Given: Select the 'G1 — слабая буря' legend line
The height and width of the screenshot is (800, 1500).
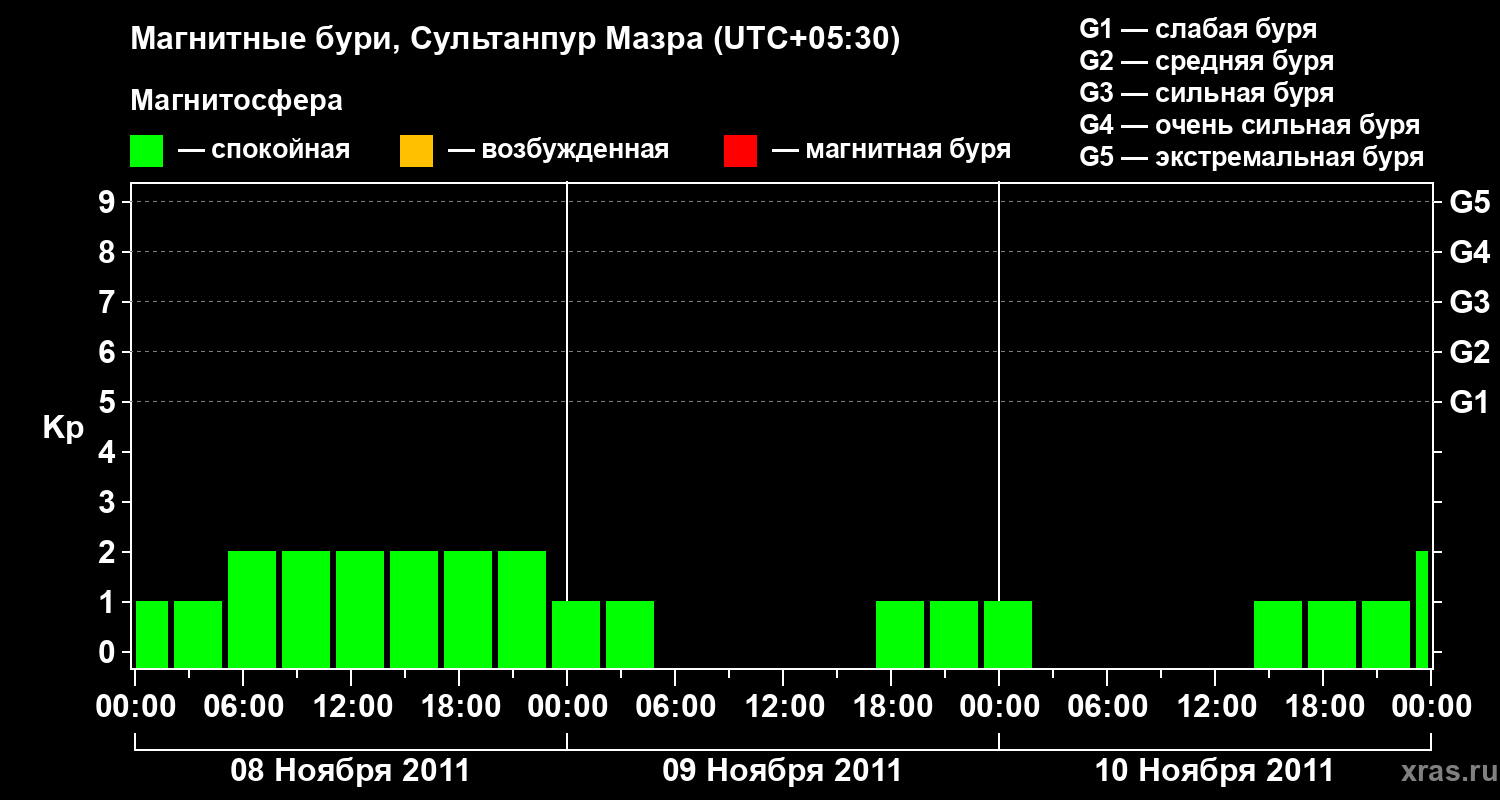Looking at the screenshot, I should (1198, 29).
